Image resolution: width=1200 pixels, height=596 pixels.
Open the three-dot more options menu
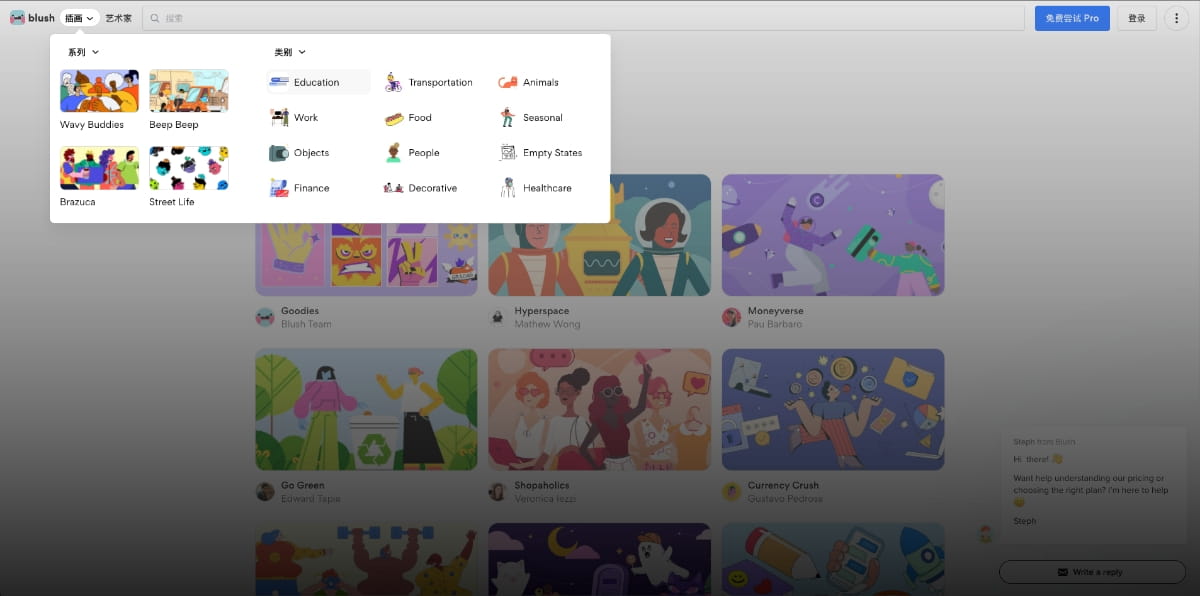point(1176,18)
